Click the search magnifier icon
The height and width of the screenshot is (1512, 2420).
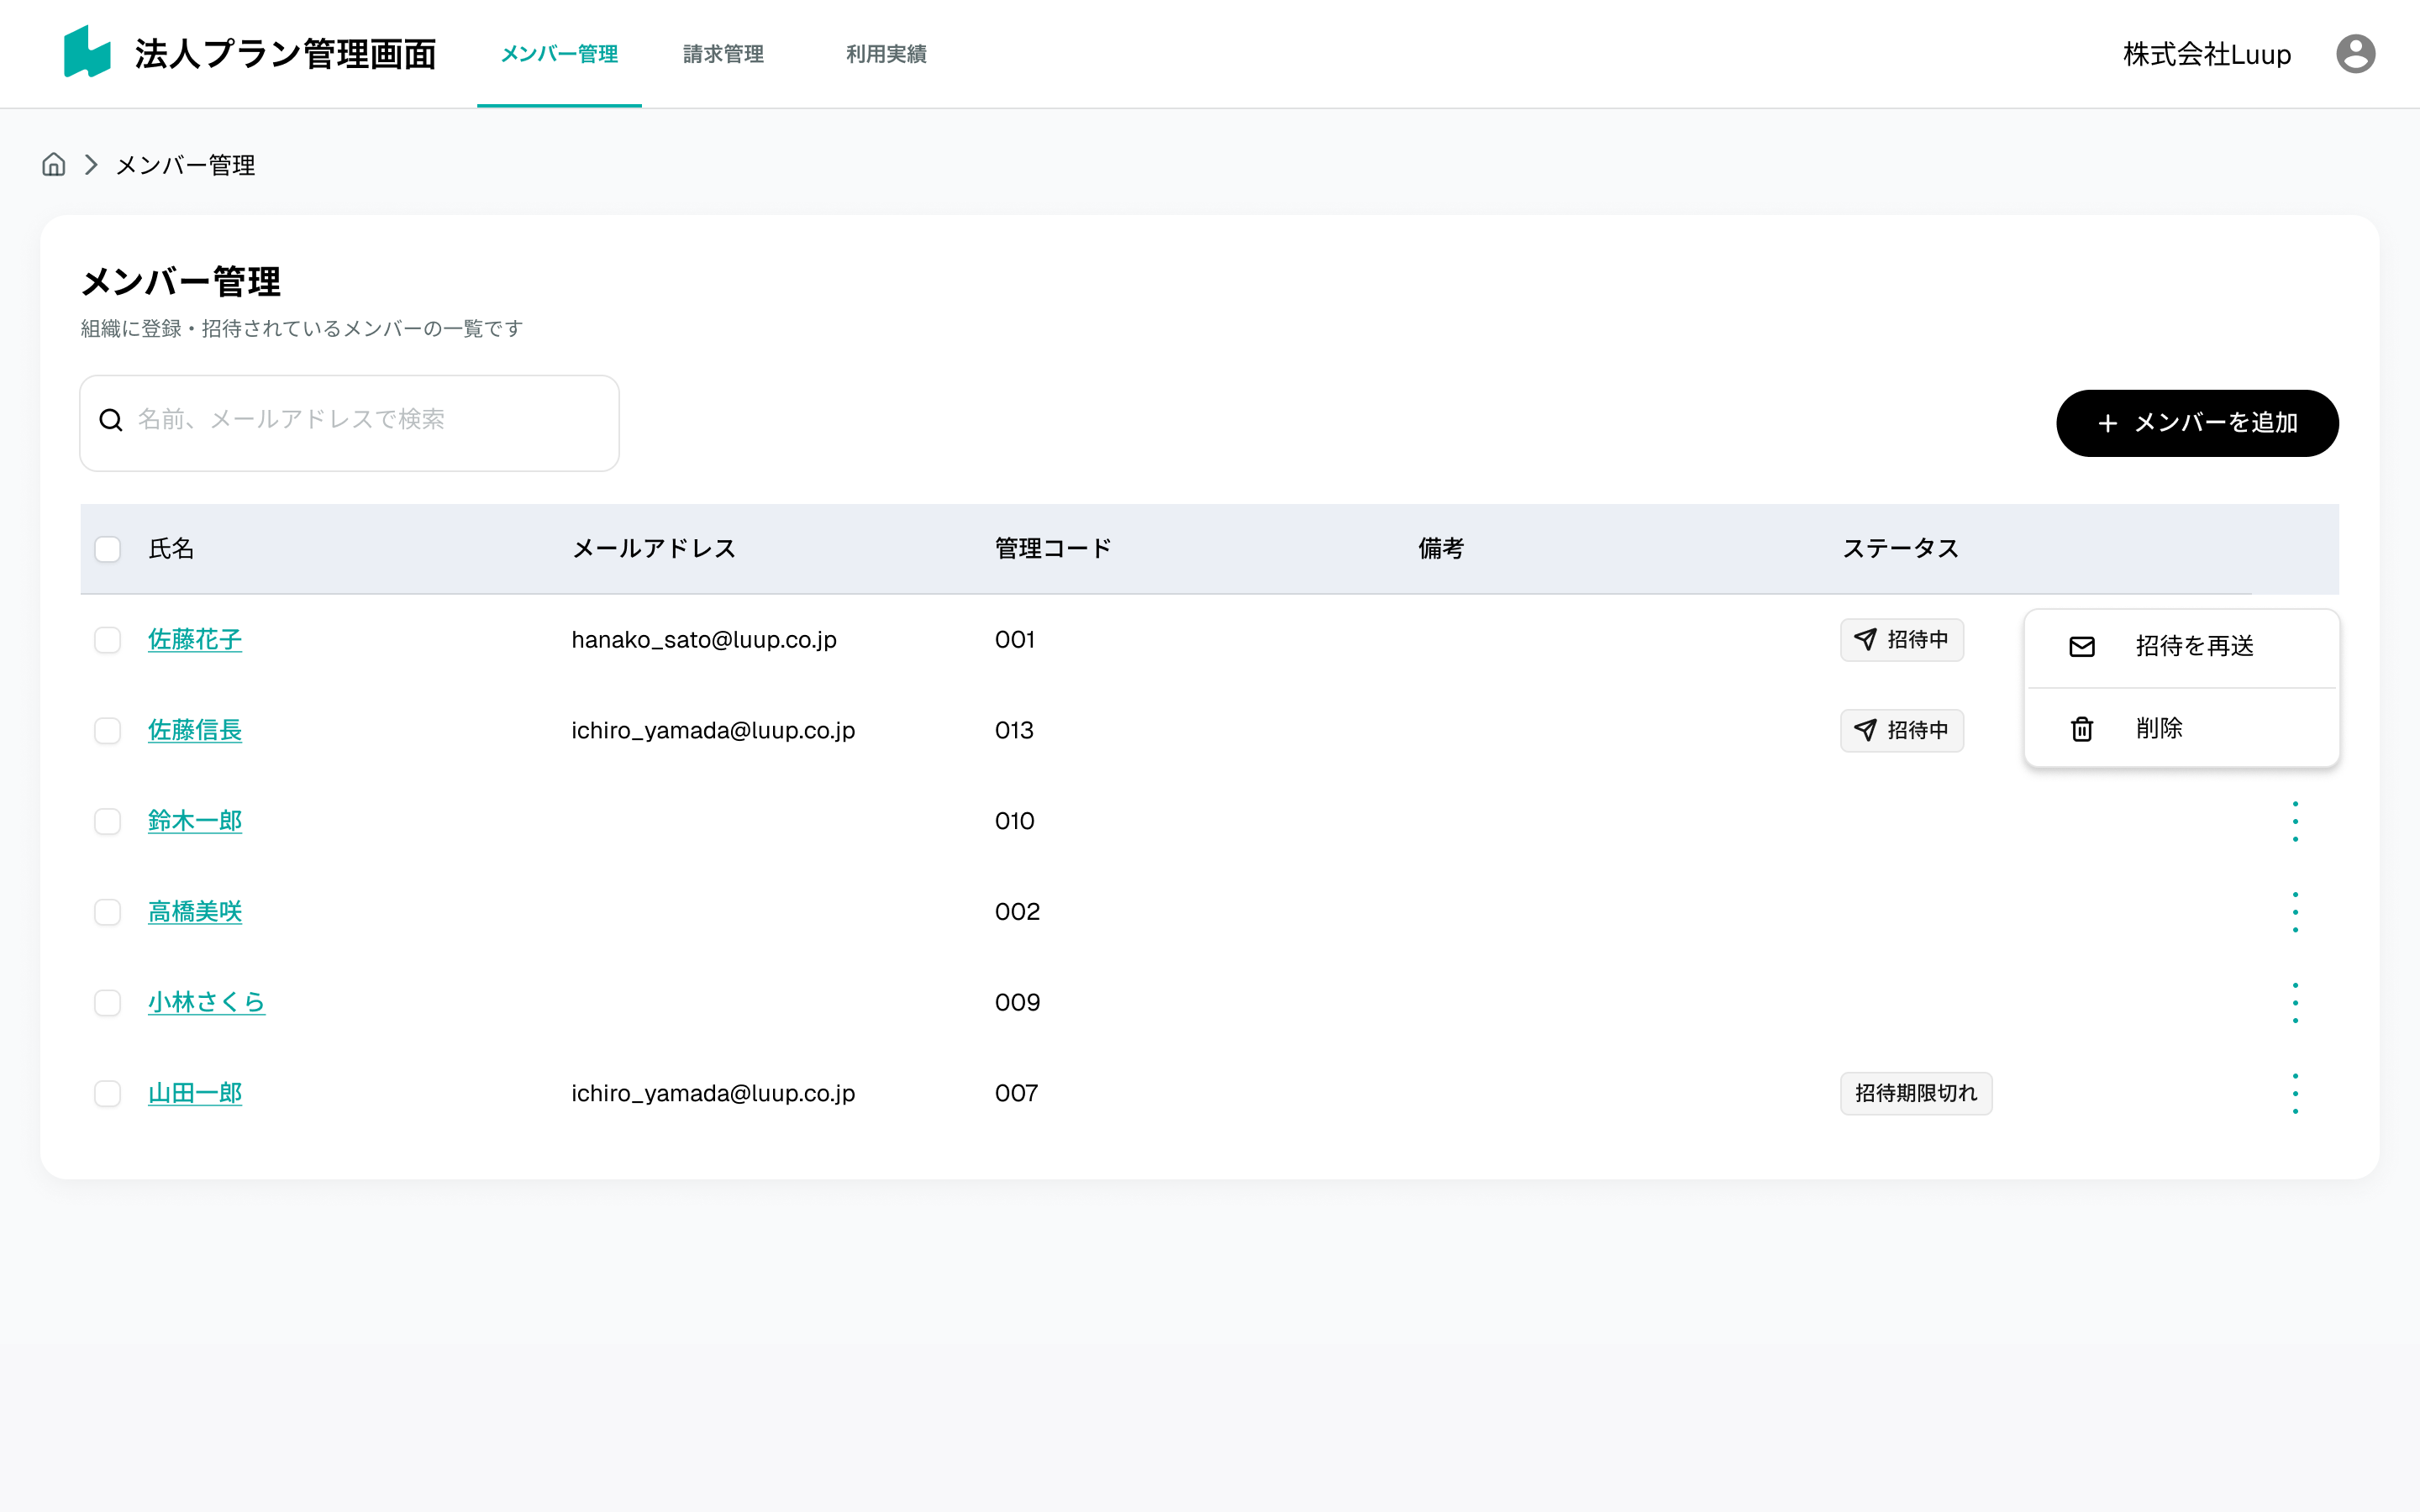110,420
